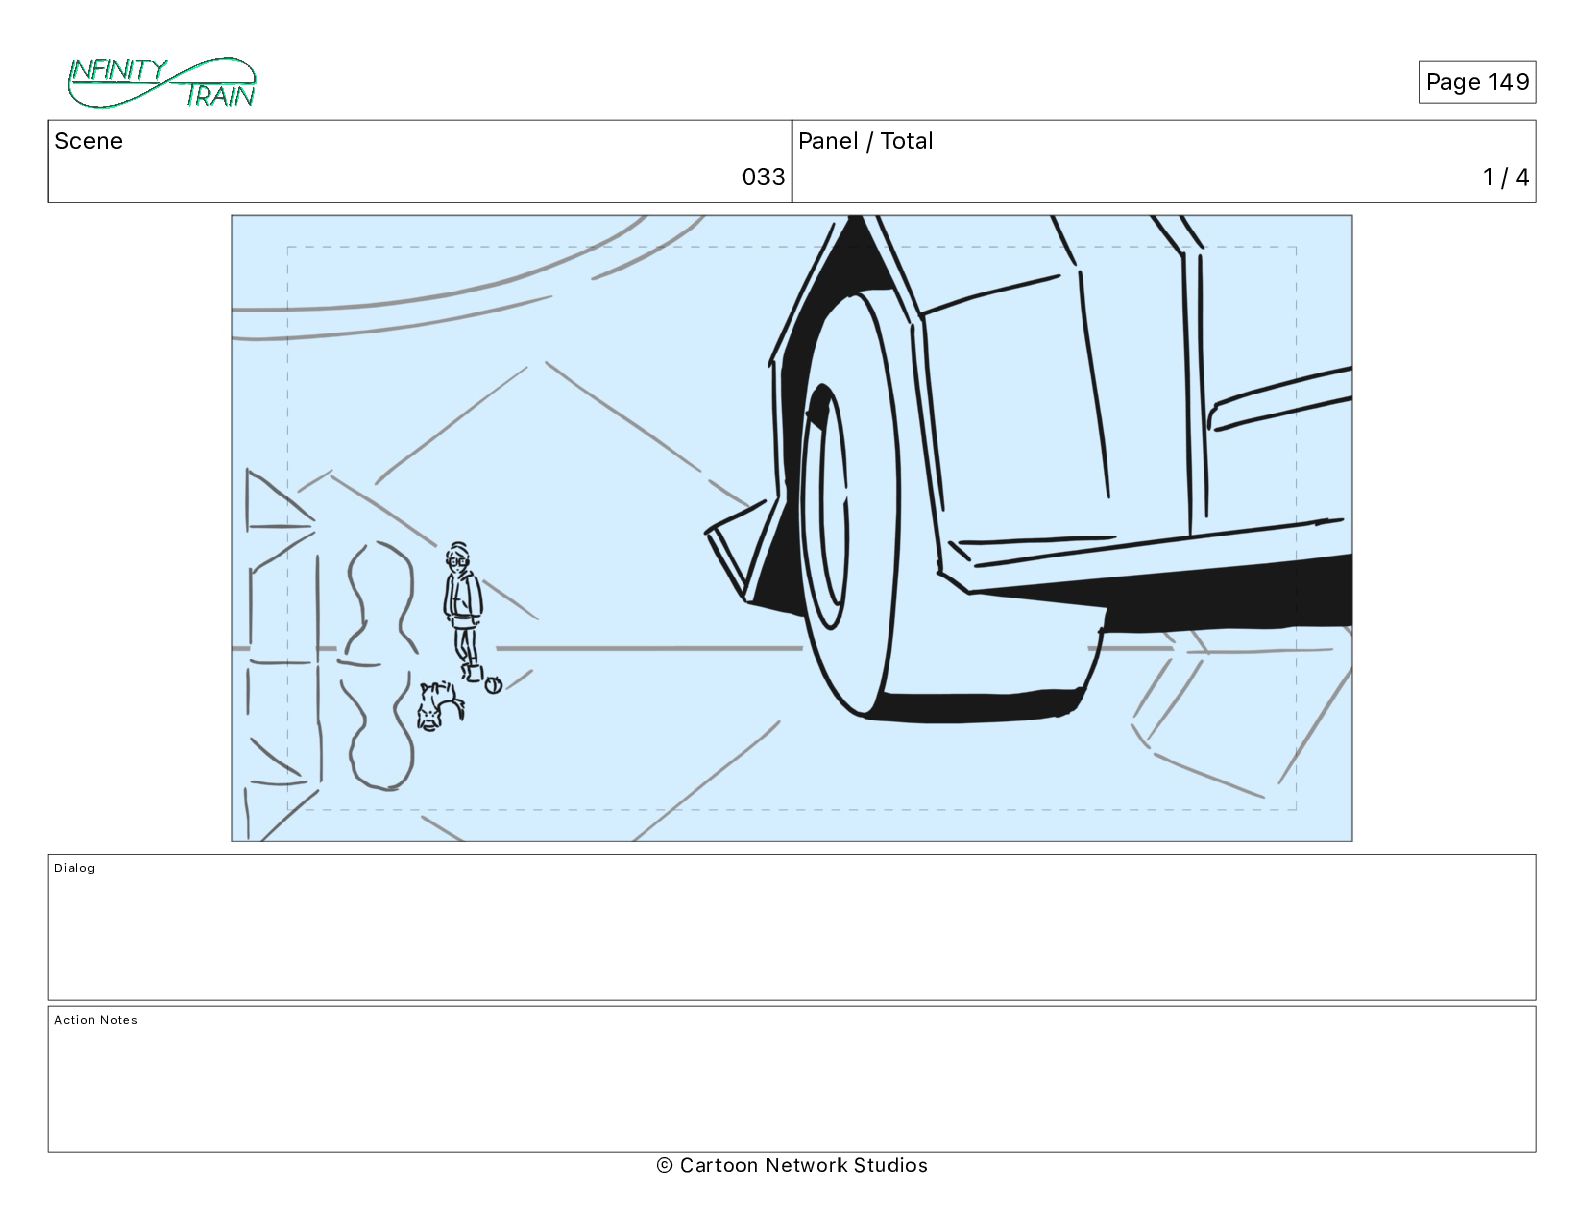
Task: Click inside the Action Notes box
Action: 792,1079
